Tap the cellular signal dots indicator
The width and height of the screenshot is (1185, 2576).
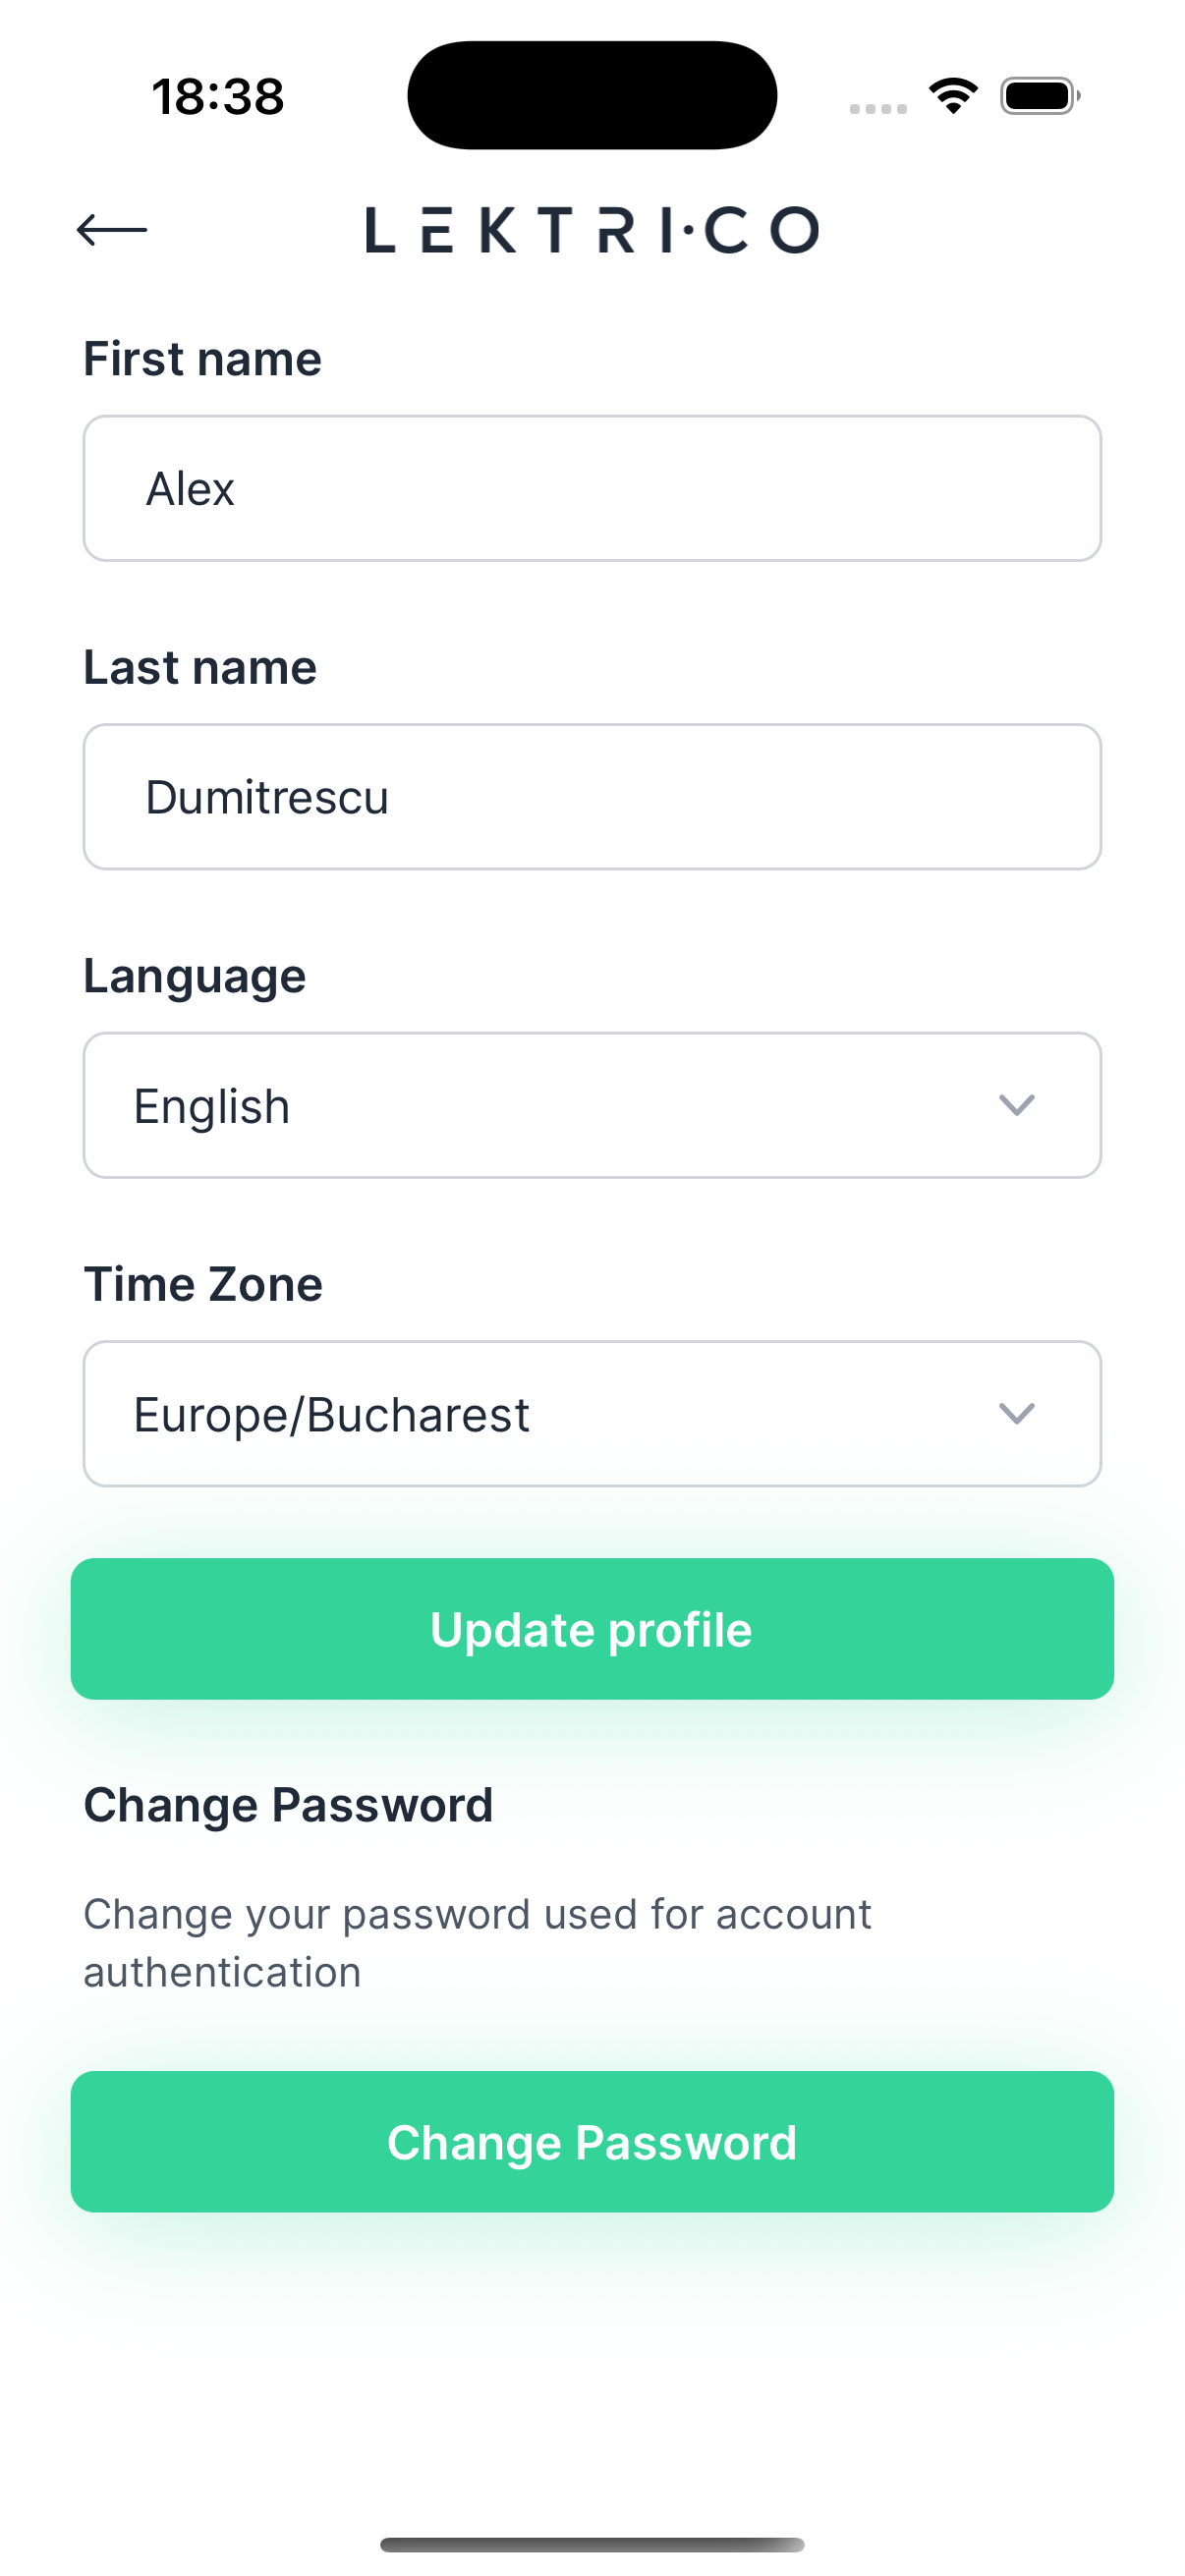coord(878,108)
